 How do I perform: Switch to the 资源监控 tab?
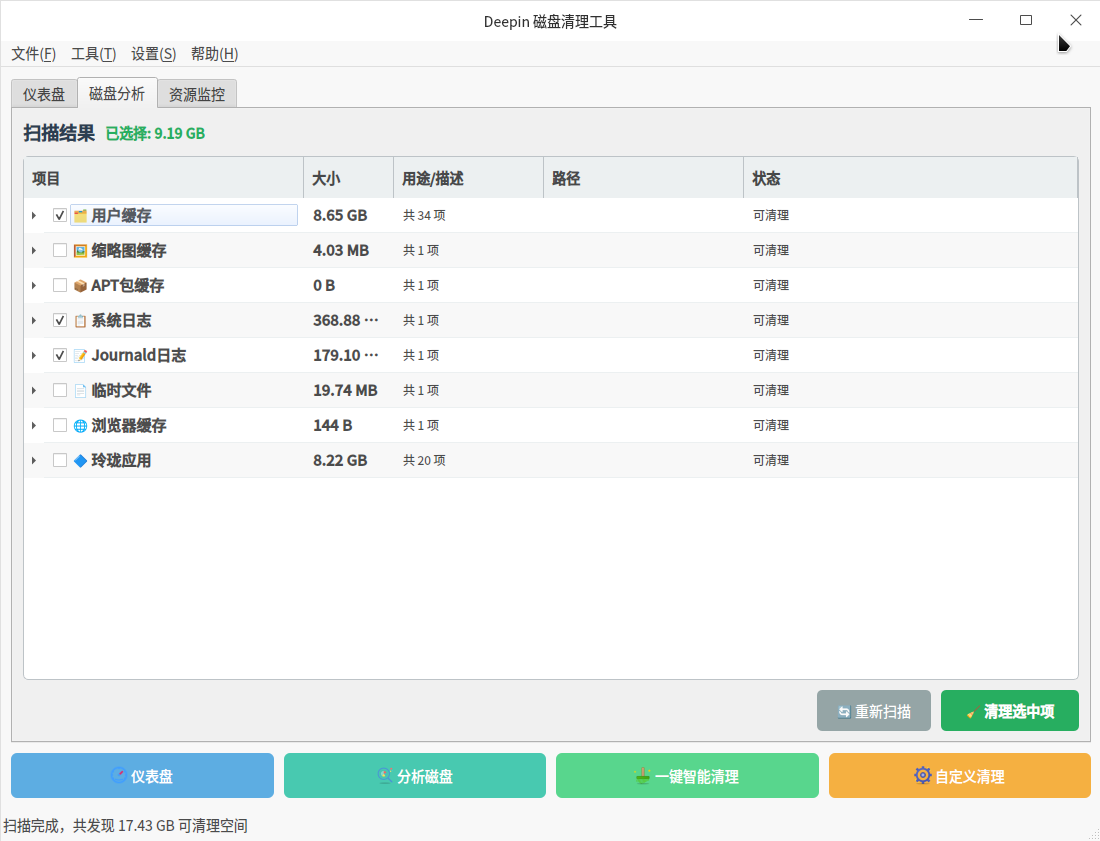[x=197, y=95]
